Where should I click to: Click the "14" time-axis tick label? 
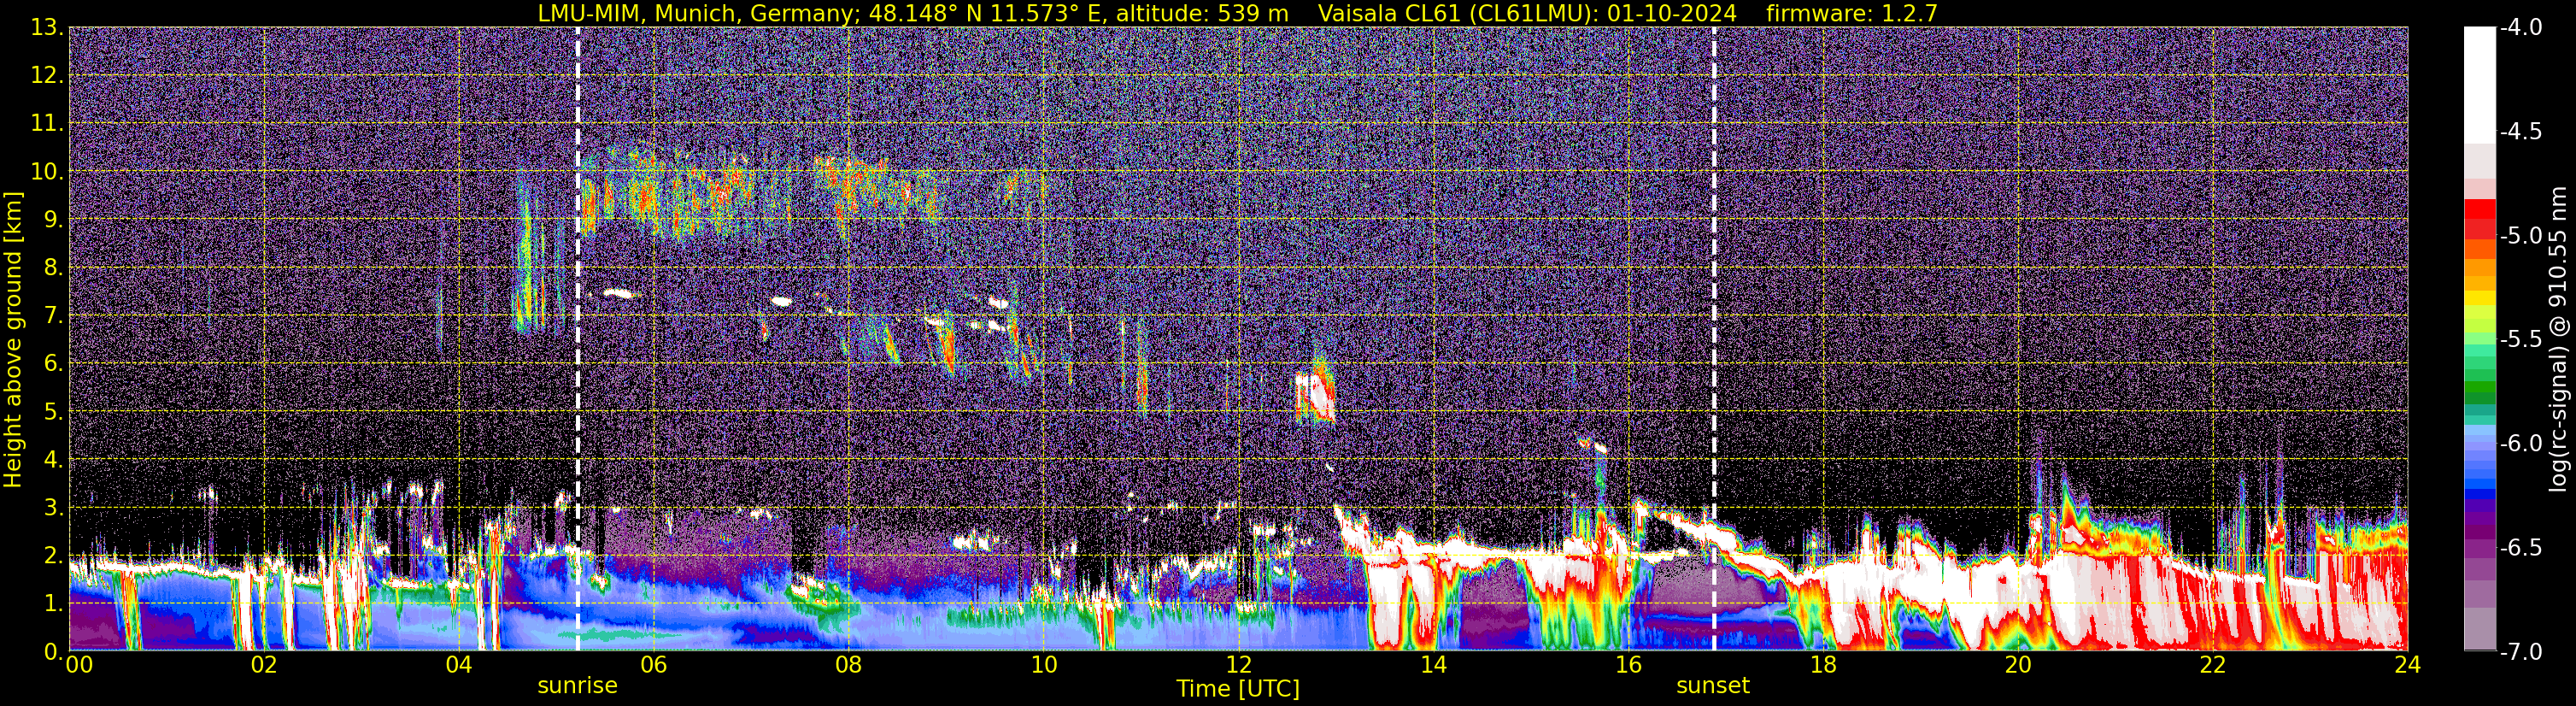click(1433, 665)
